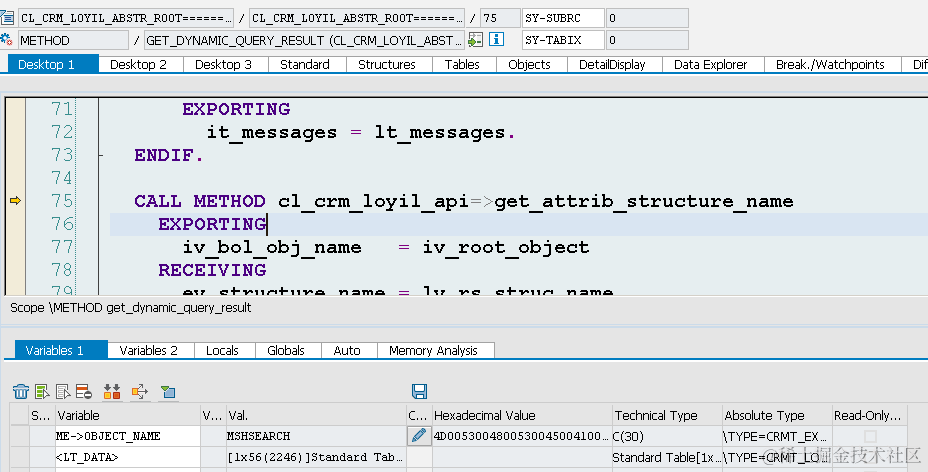This screenshot has width=928, height=472.
Task: Open the Tables tab
Action: tap(462, 64)
